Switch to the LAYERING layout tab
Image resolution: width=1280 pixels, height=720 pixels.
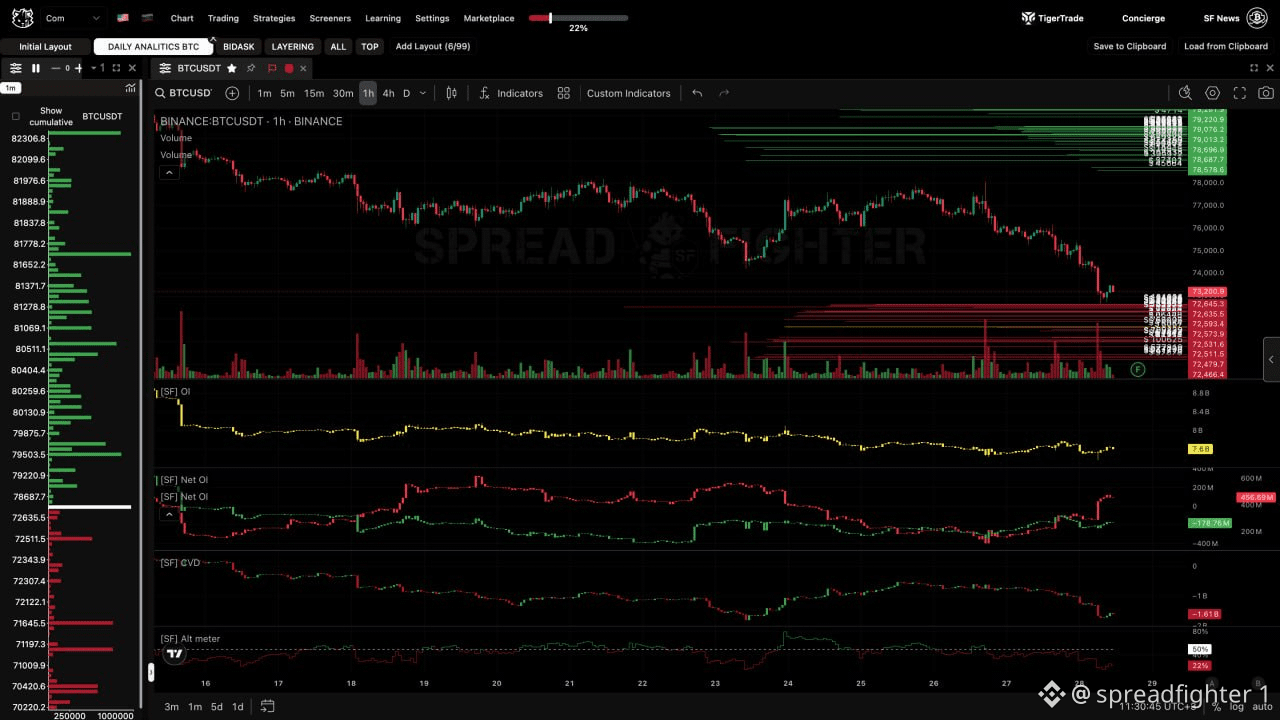pyautogui.click(x=292, y=47)
